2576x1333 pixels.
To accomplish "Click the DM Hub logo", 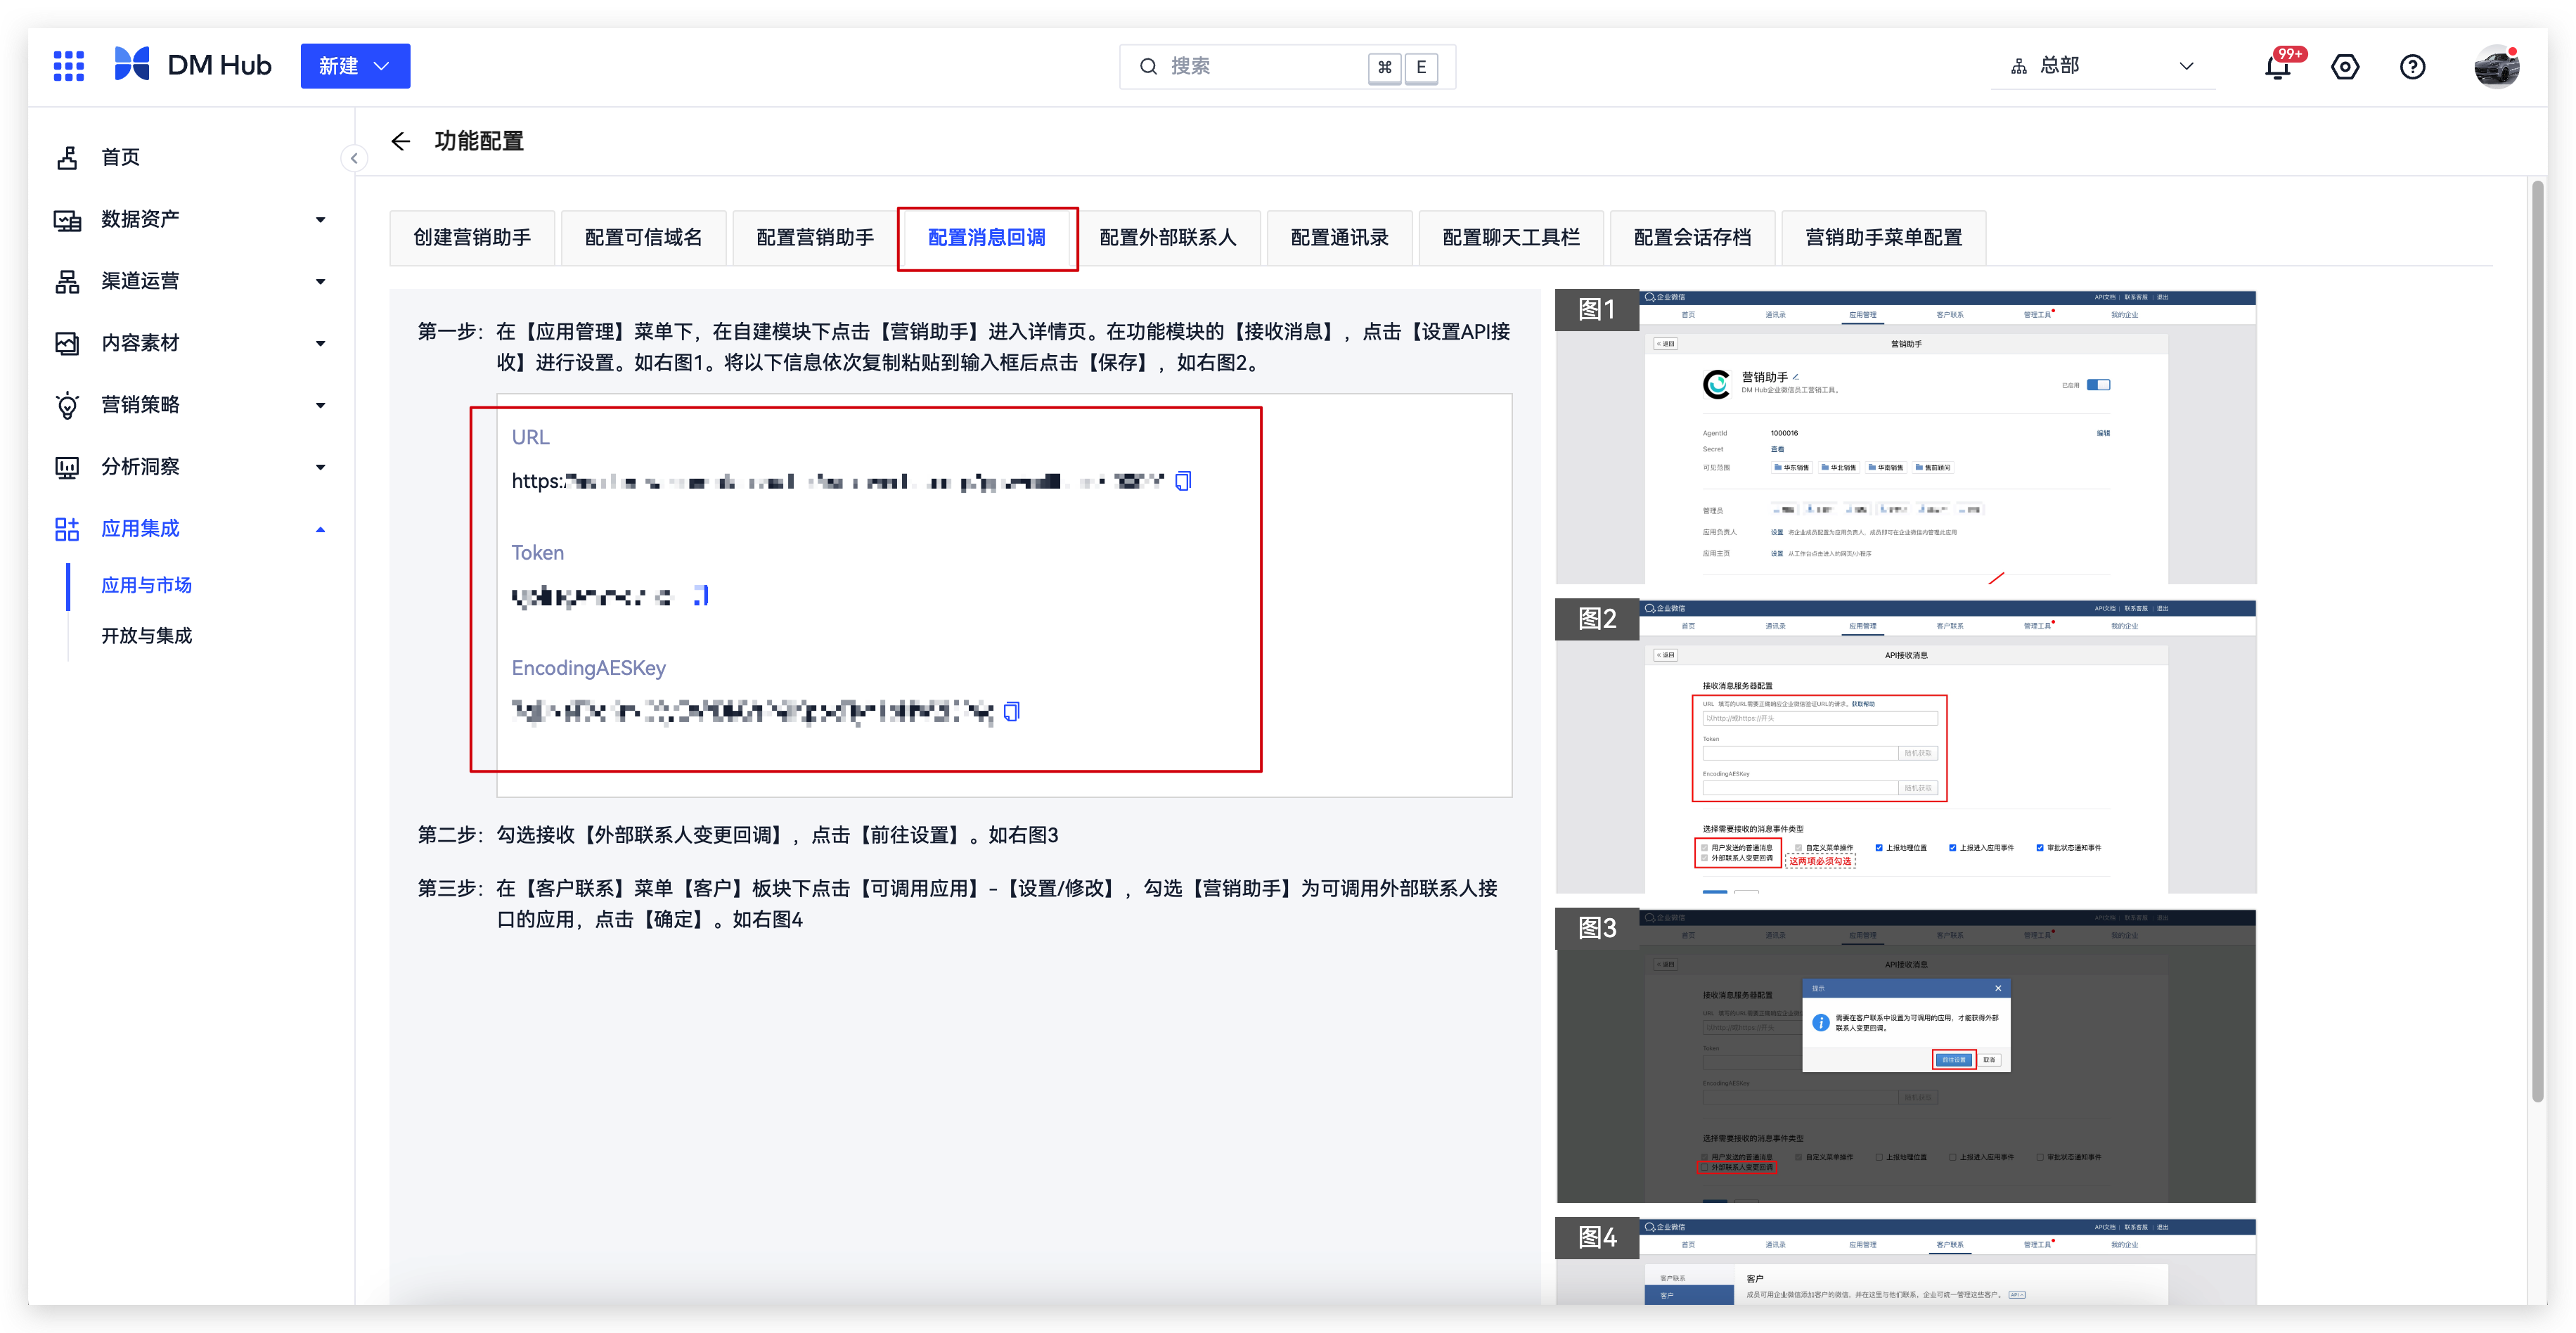I will [192, 66].
